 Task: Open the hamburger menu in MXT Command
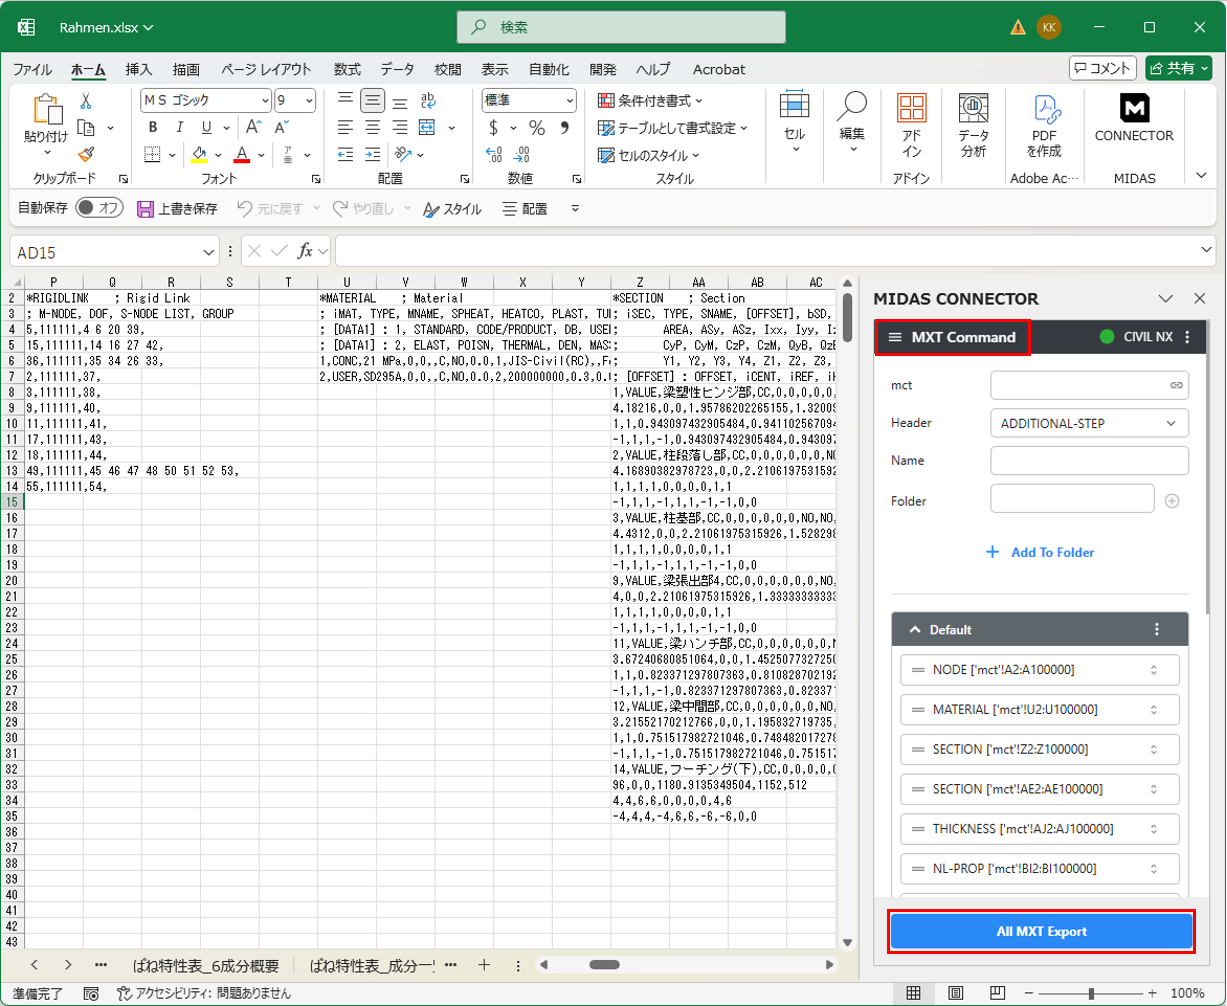coord(895,338)
